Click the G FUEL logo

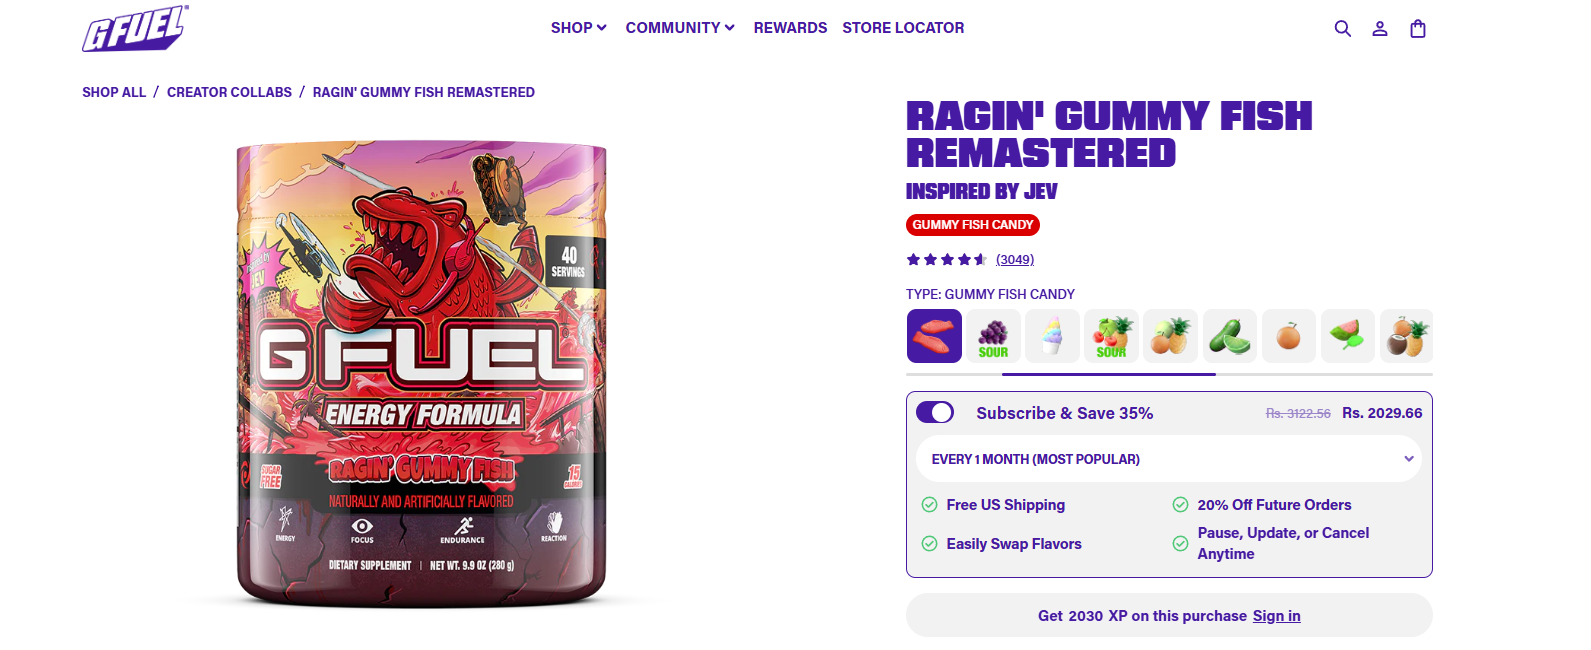[135, 28]
